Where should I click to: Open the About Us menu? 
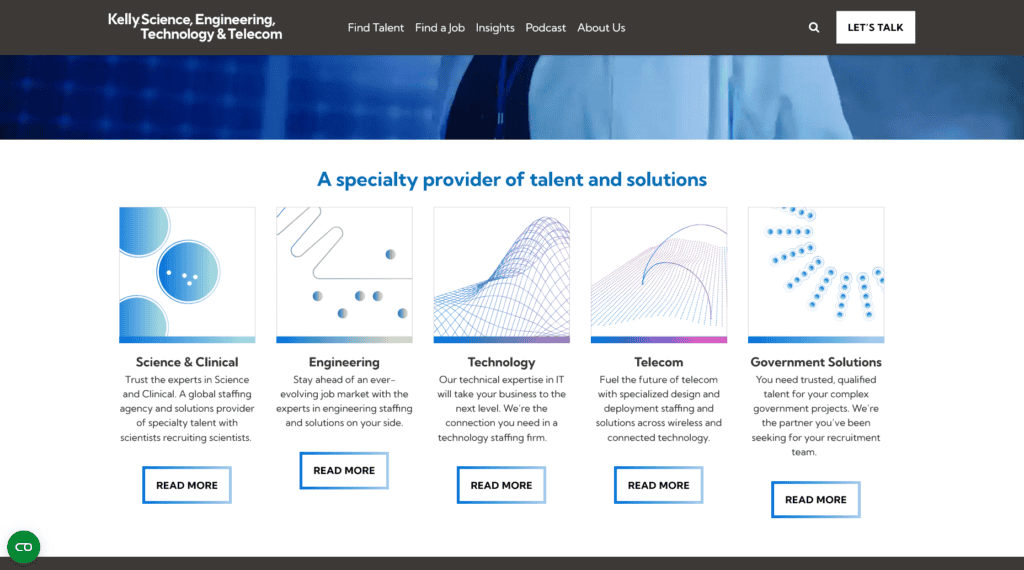pyautogui.click(x=601, y=28)
